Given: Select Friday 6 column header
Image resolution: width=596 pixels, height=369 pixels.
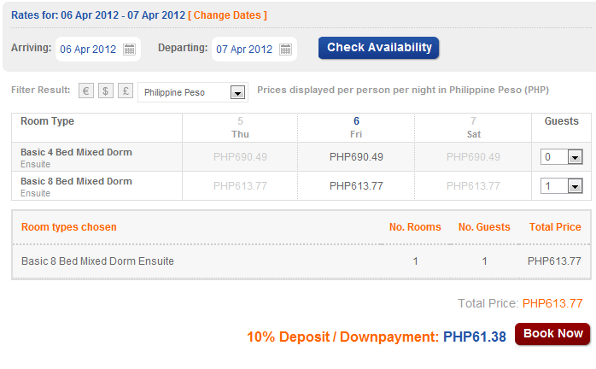Looking at the screenshot, I should click(356, 128).
